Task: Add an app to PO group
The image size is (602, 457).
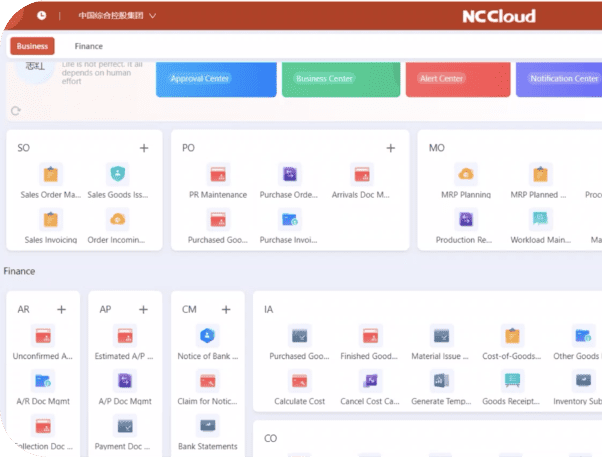Action: (391, 148)
